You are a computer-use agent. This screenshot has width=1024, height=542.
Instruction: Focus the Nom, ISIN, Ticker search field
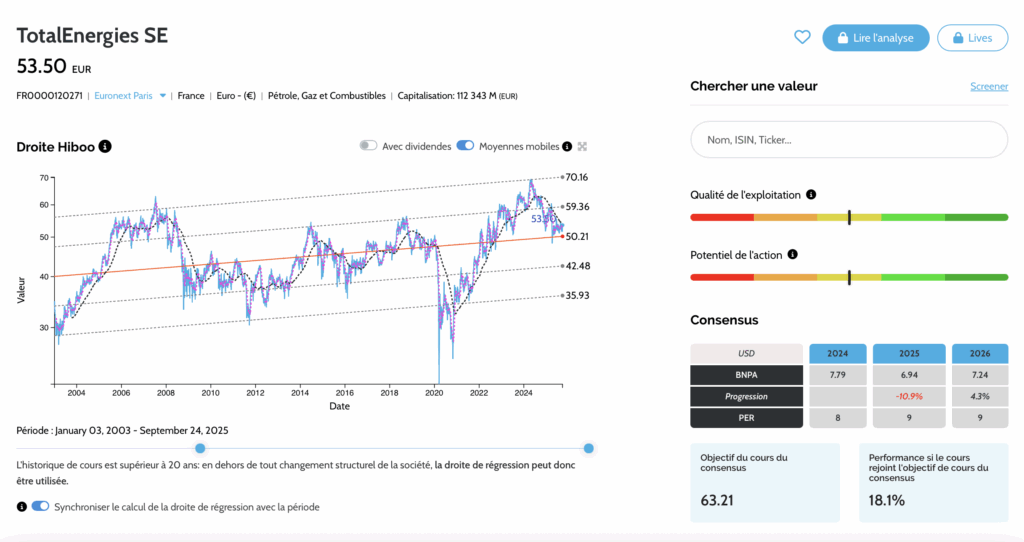point(849,140)
